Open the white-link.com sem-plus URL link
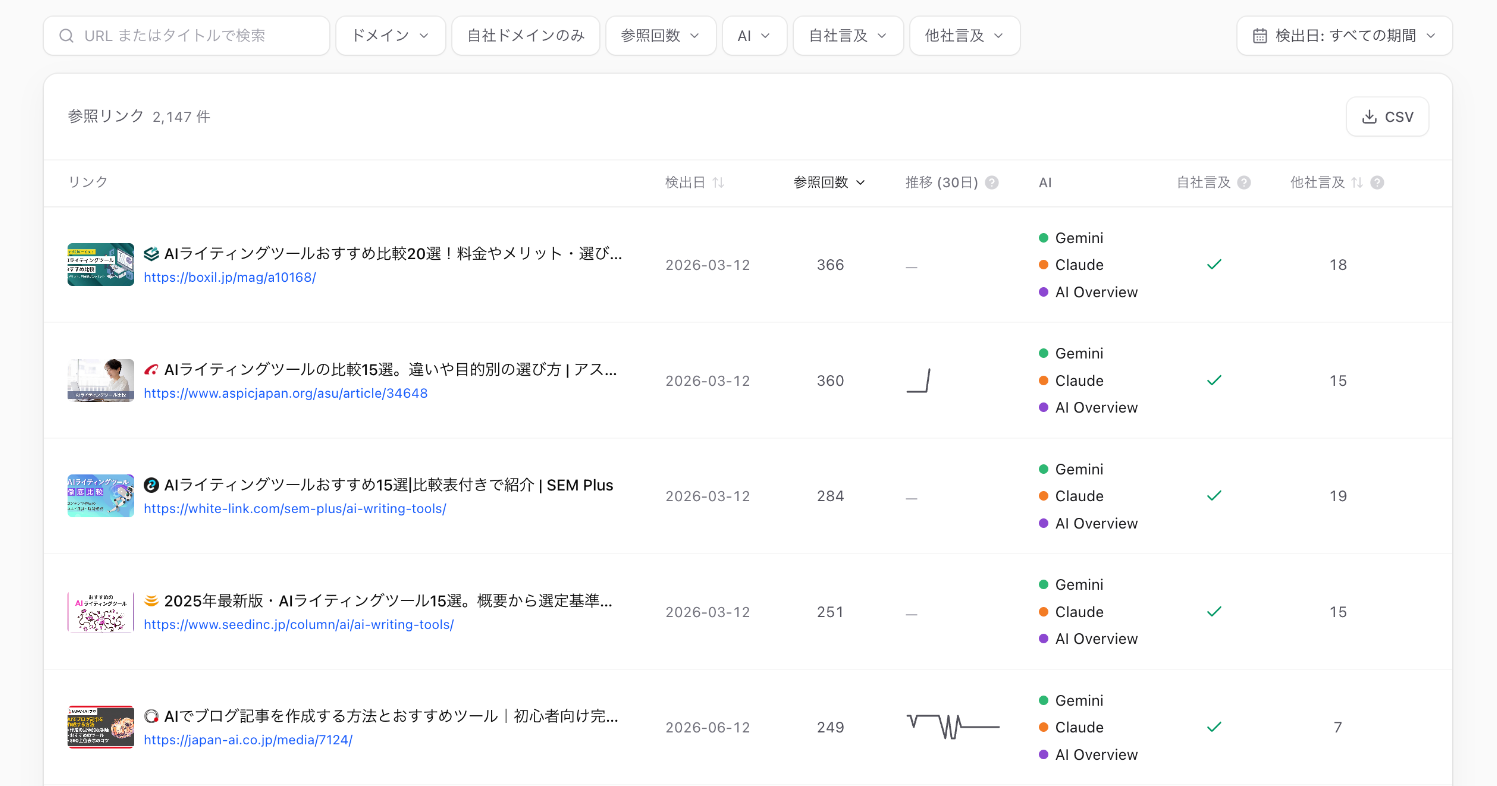This screenshot has width=1497, height=786. (295, 509)
